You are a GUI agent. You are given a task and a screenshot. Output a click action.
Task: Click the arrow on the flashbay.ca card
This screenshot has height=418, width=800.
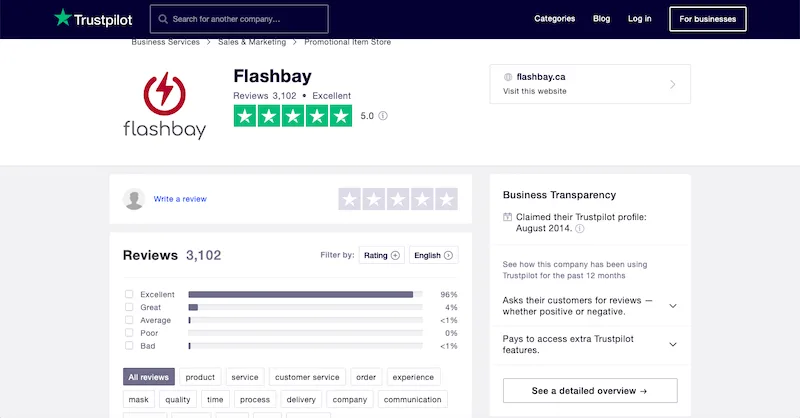pos(672,84)
